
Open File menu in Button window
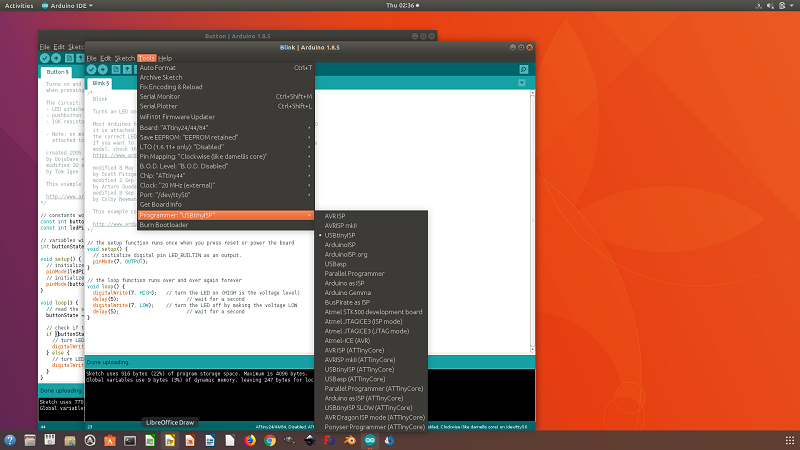tap(45, 47)
